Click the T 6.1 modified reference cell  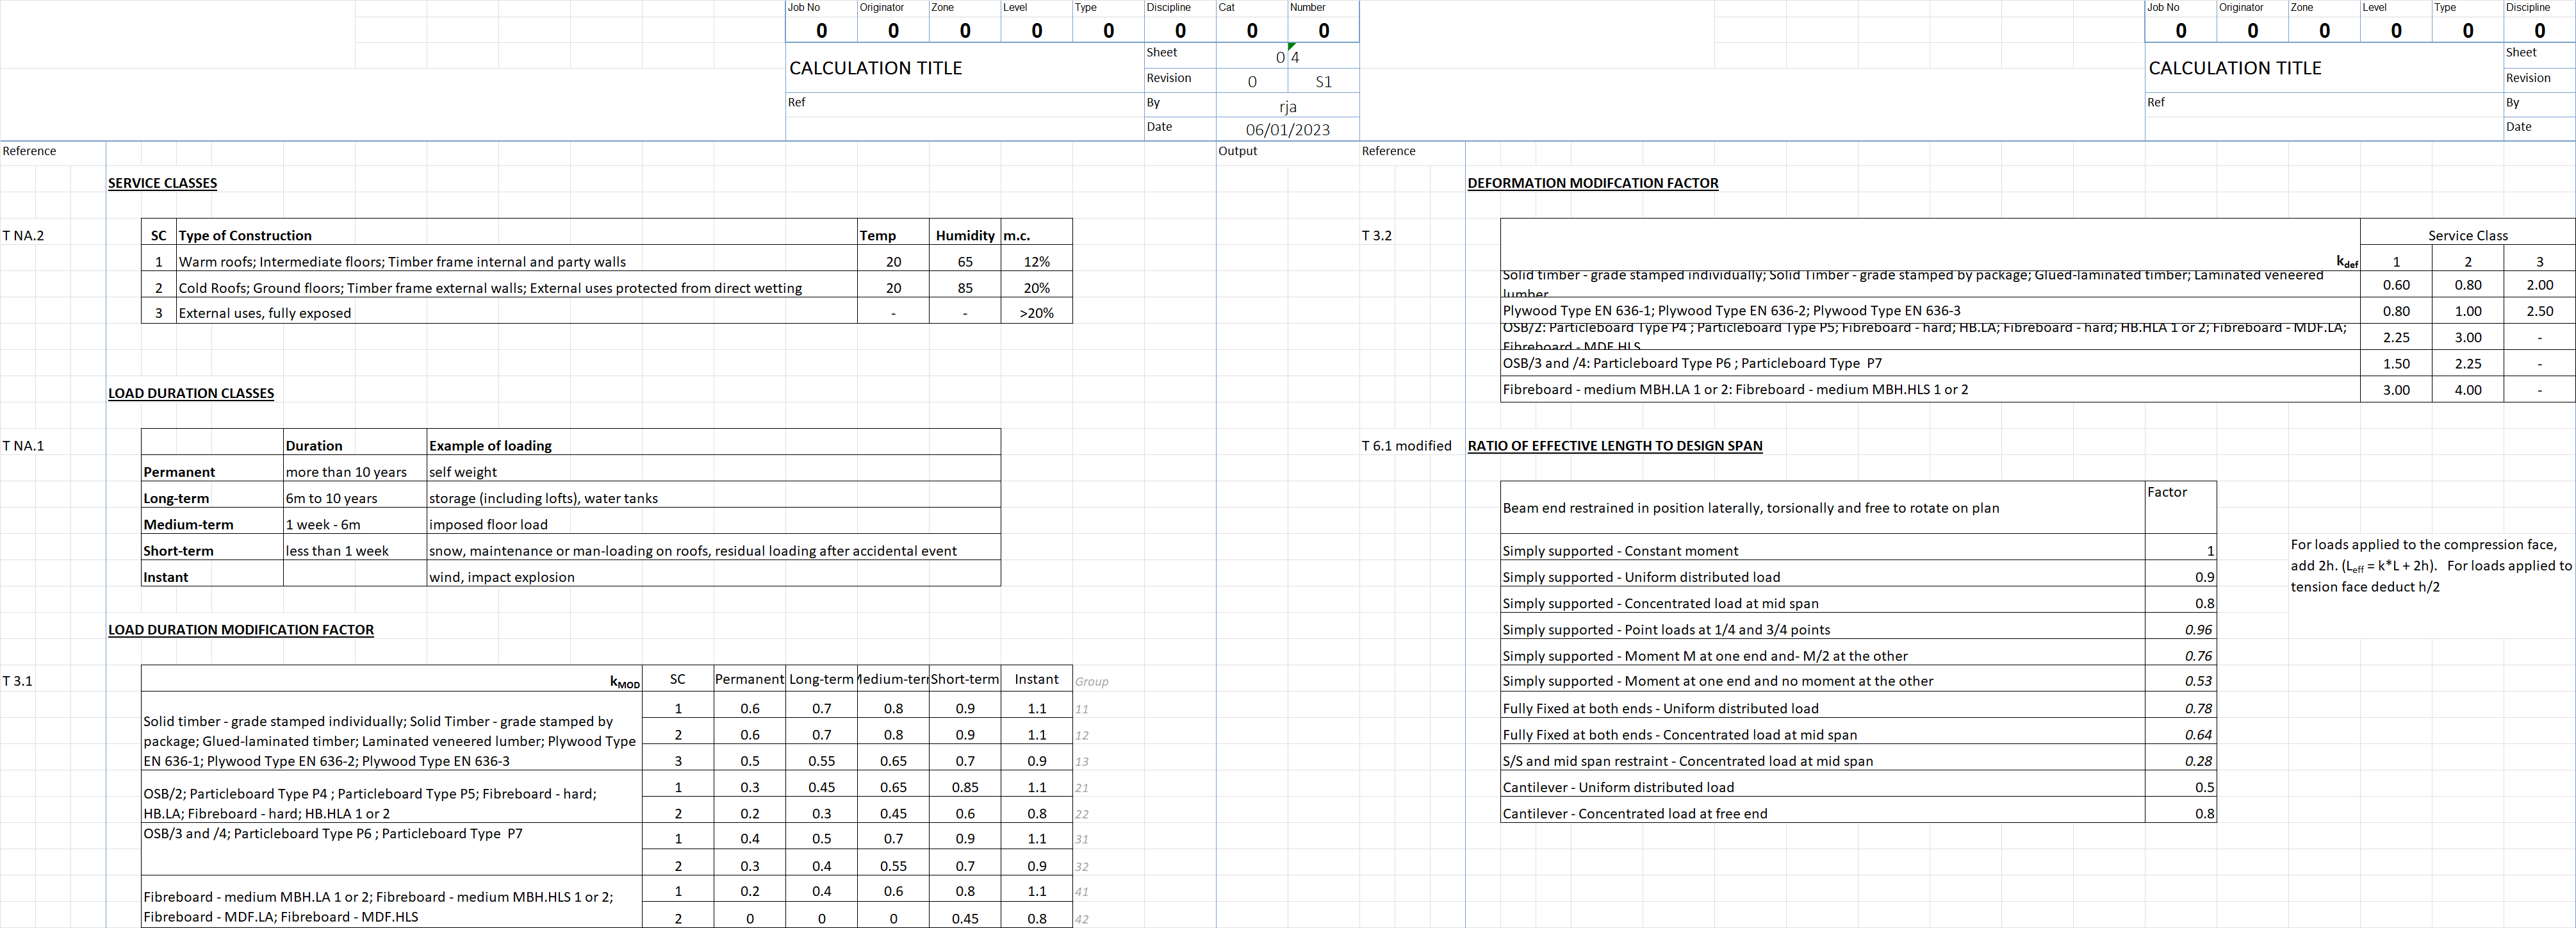point(1406,446)
